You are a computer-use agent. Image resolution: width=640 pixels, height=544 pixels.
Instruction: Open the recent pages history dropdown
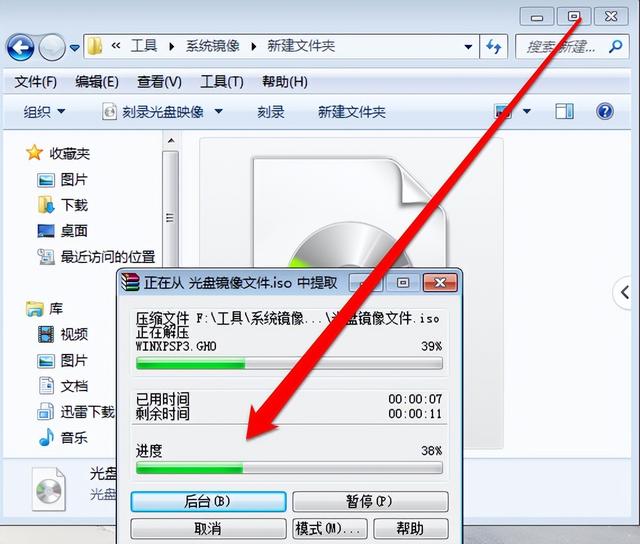coord(74,48)
